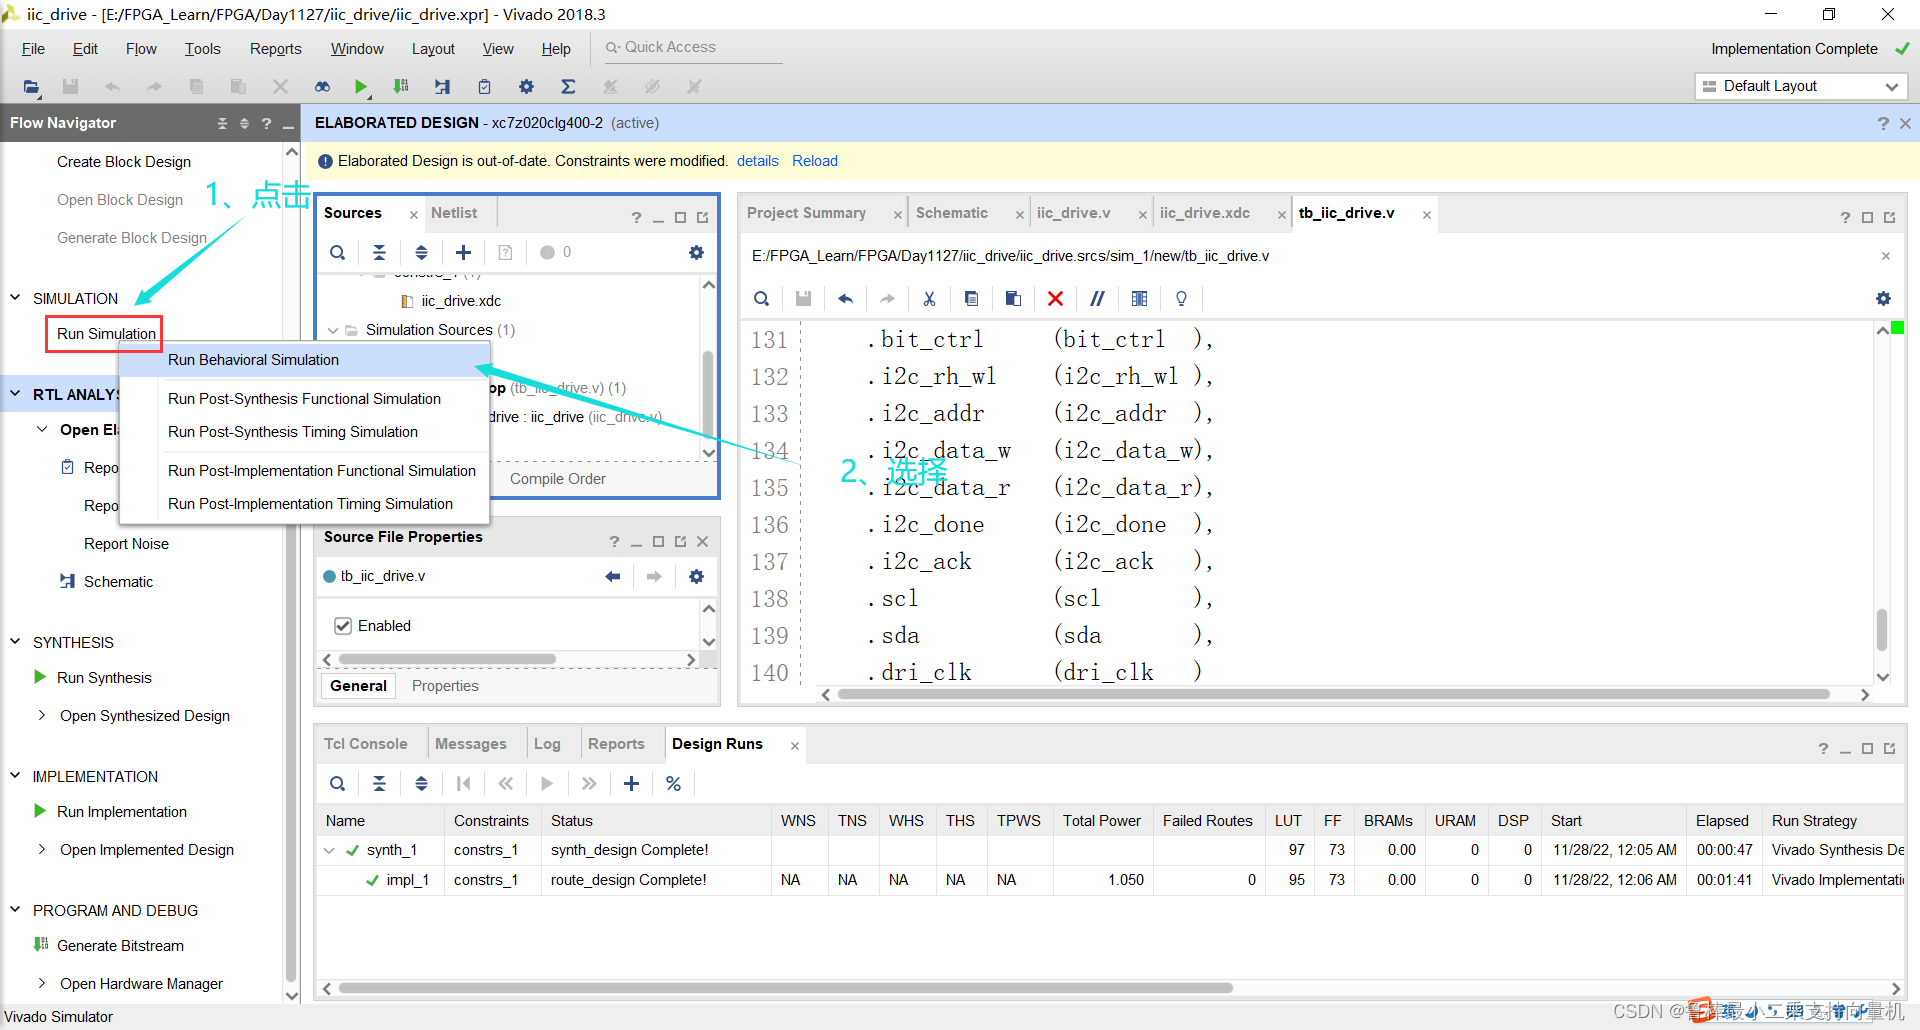
Task: Add sources with plus icon in Sources
Action: [x=463, y=253]
